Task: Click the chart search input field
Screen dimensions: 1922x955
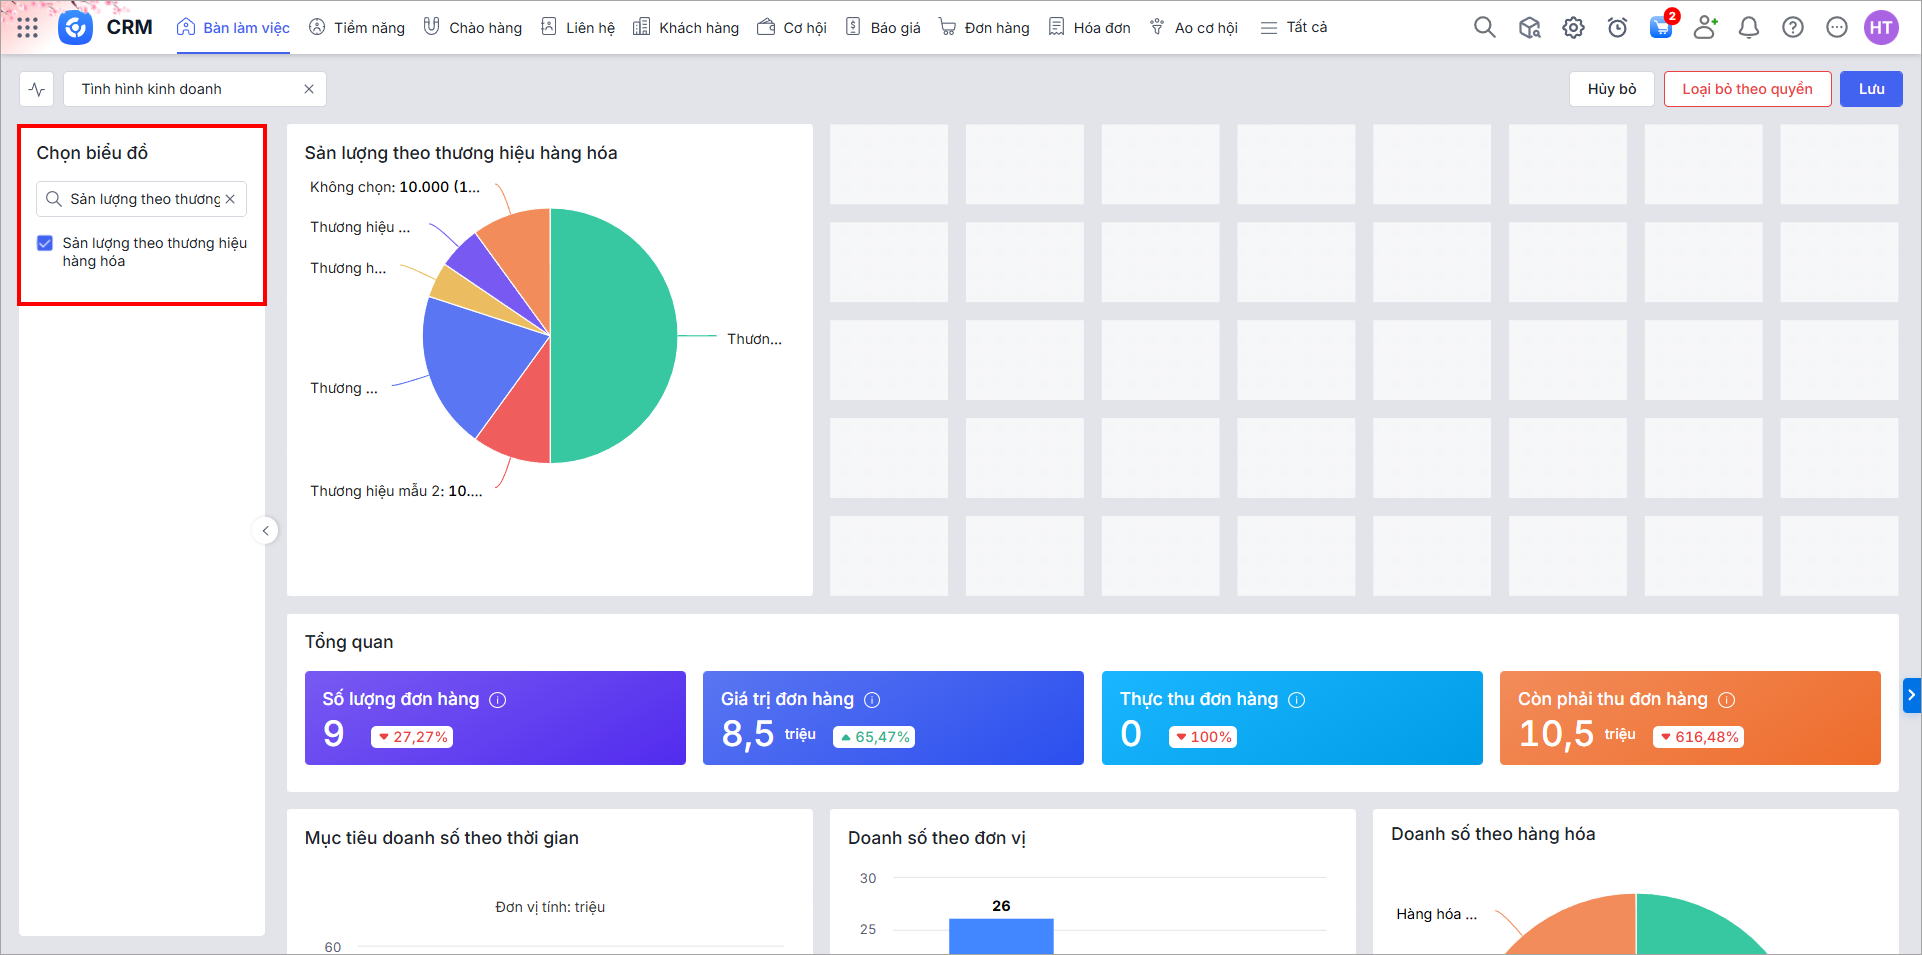Action: coord(144,199)
